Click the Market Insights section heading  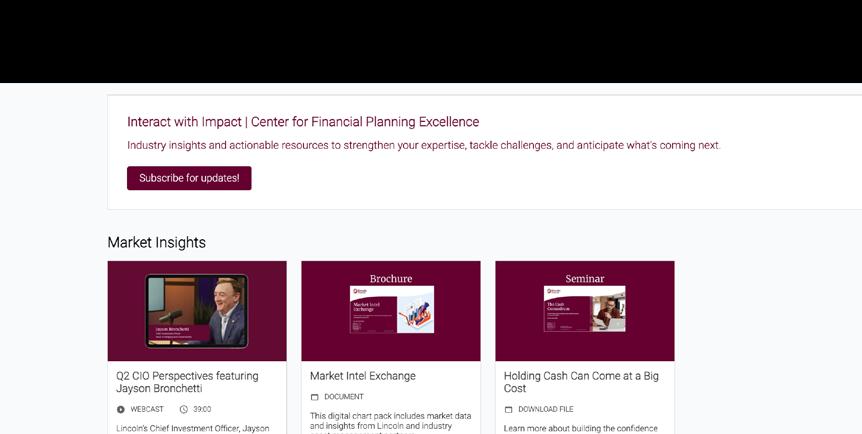tap(156, 242)
